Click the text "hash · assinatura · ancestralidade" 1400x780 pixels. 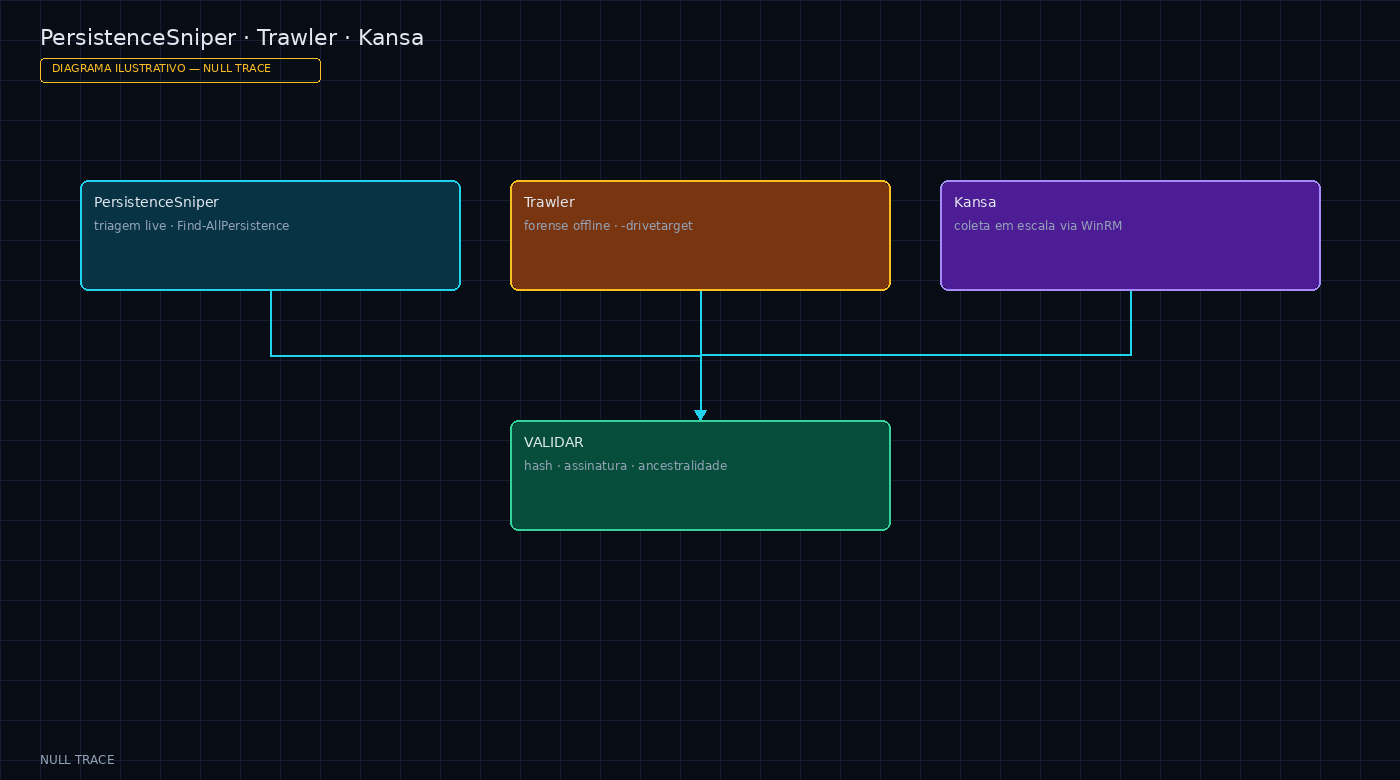point(625,466)
